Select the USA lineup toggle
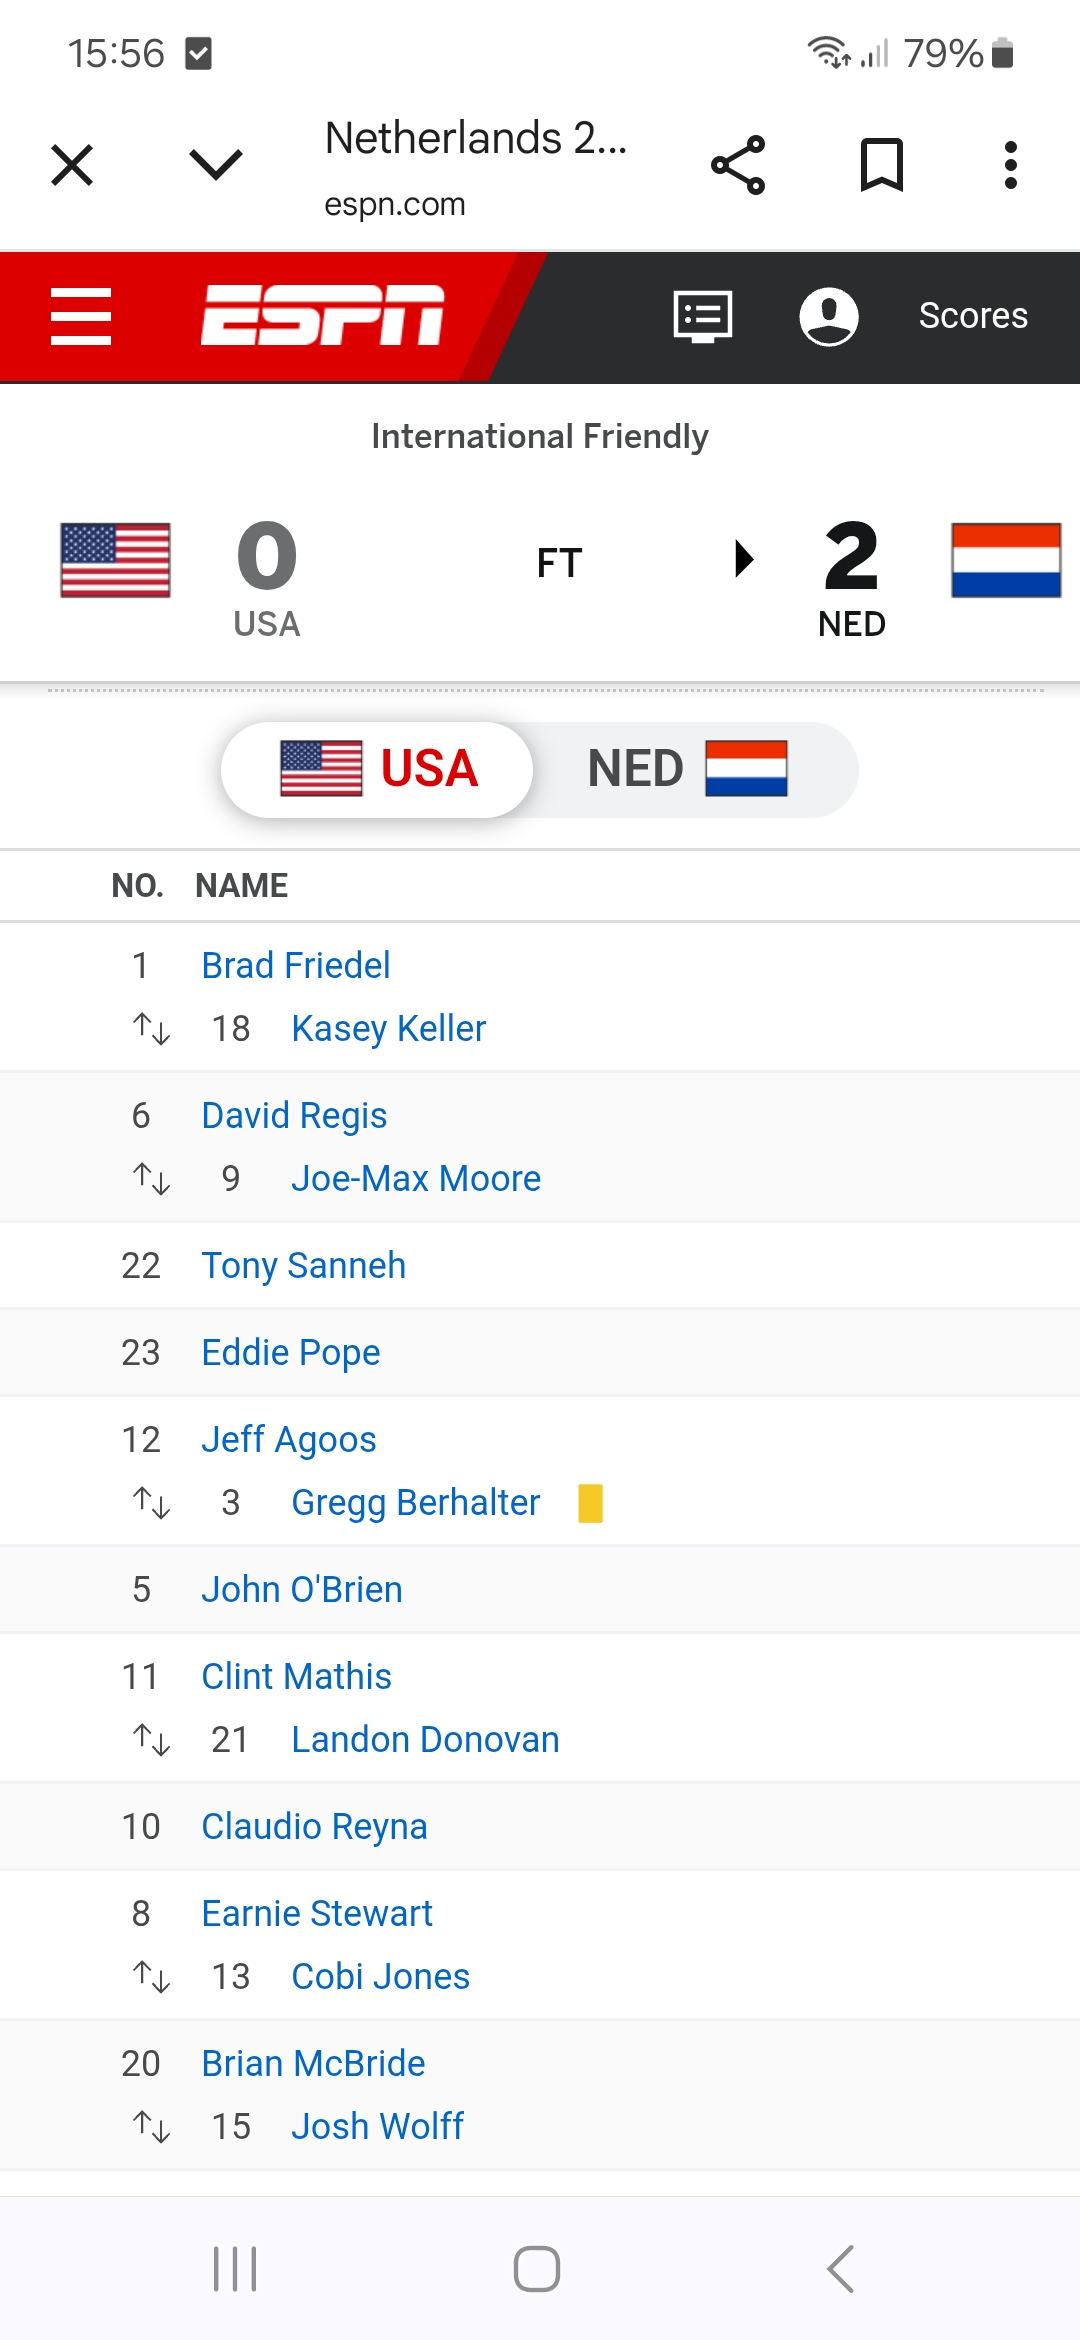The width and height of the screenshot is (1080, 2340). click(x=378, y=769)
